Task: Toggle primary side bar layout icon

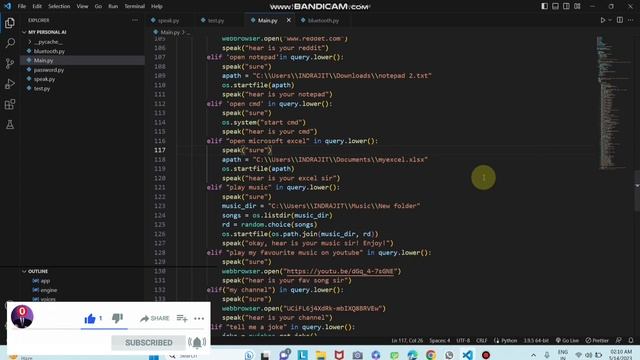Action: point(544,6)
